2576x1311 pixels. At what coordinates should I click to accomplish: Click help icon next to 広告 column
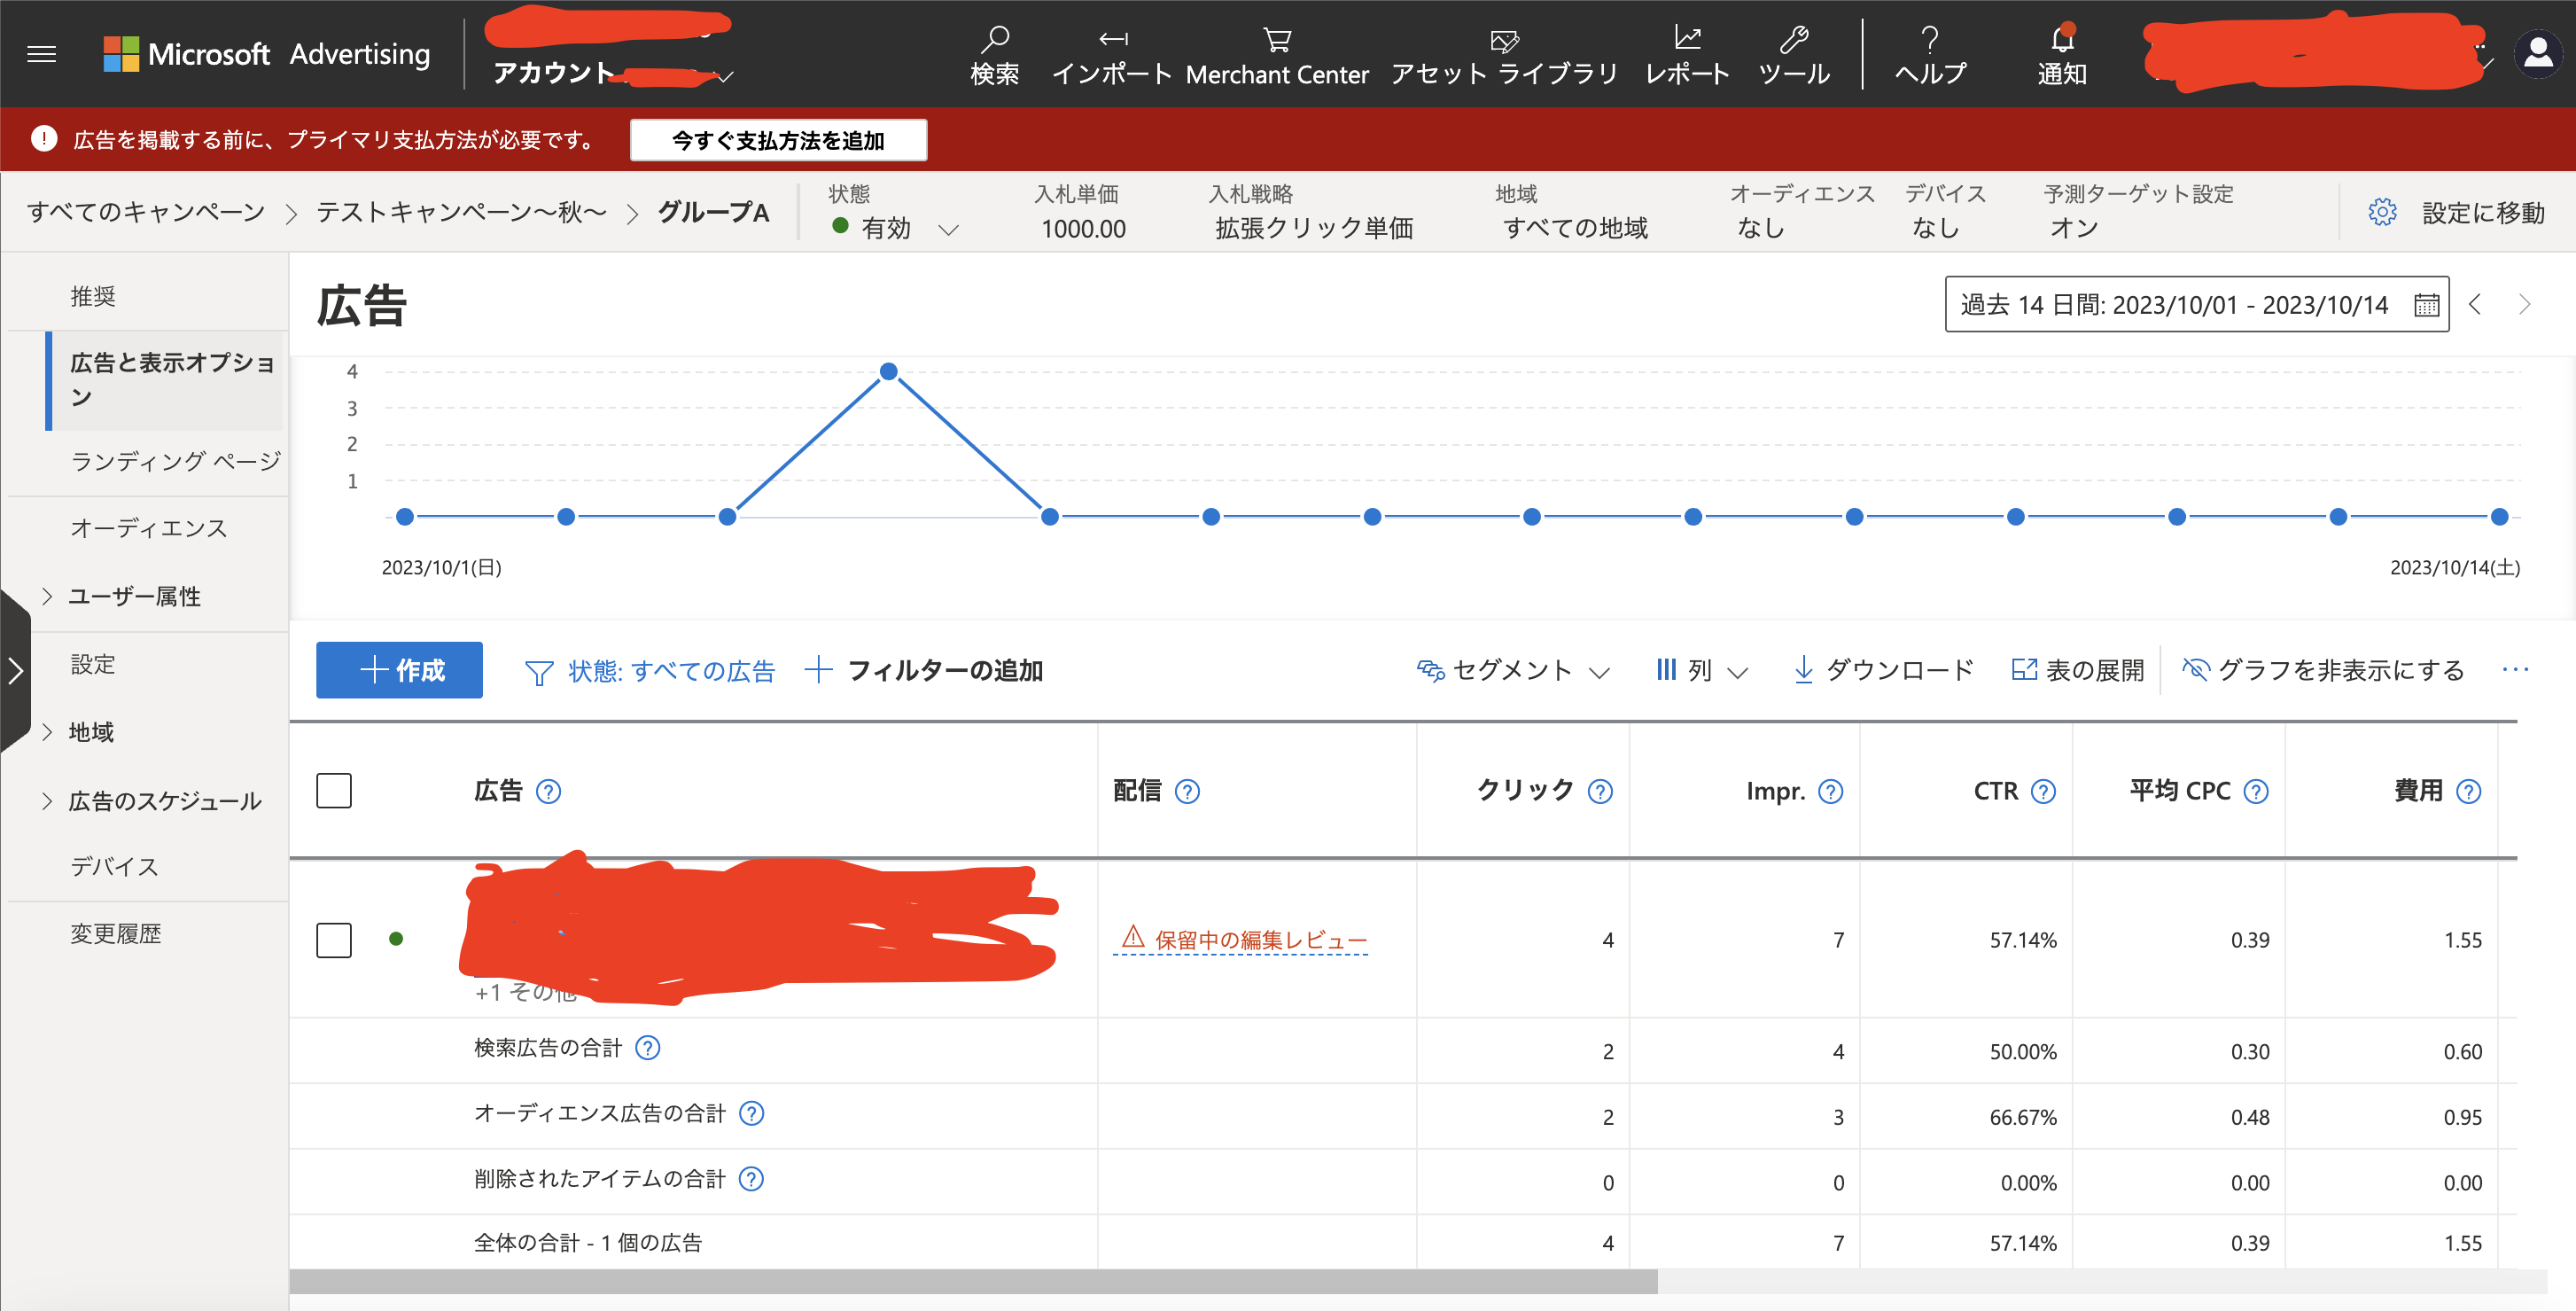[548, 791]
